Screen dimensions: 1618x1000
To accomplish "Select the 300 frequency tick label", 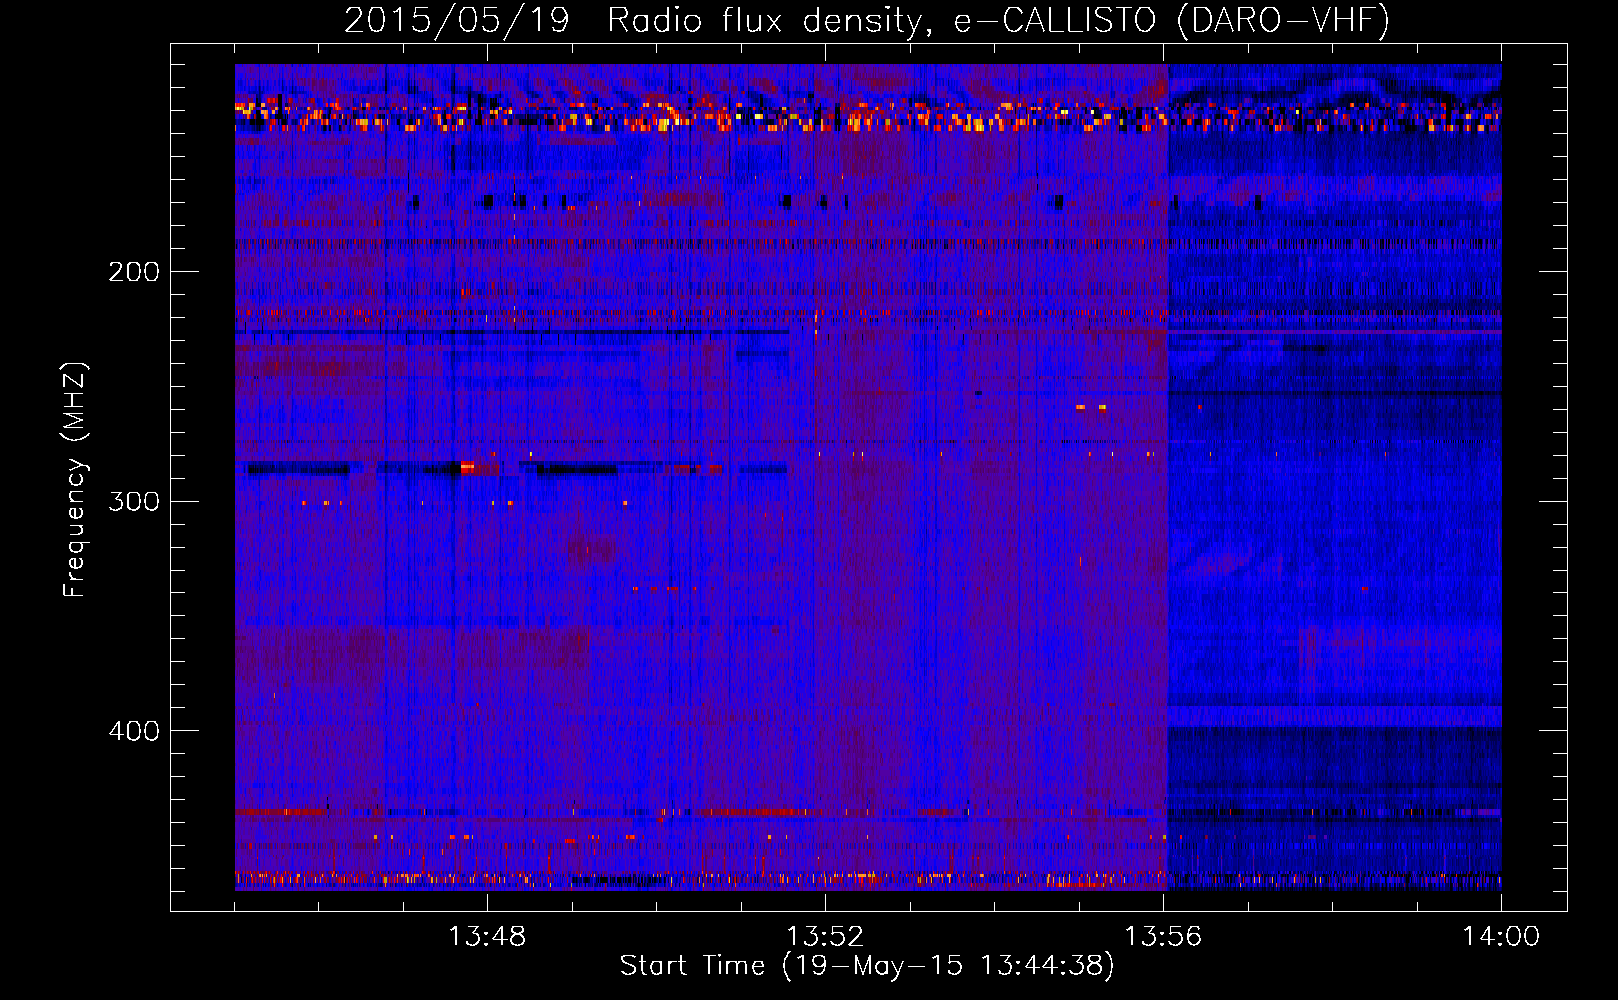I will click(x=134, y=501).
